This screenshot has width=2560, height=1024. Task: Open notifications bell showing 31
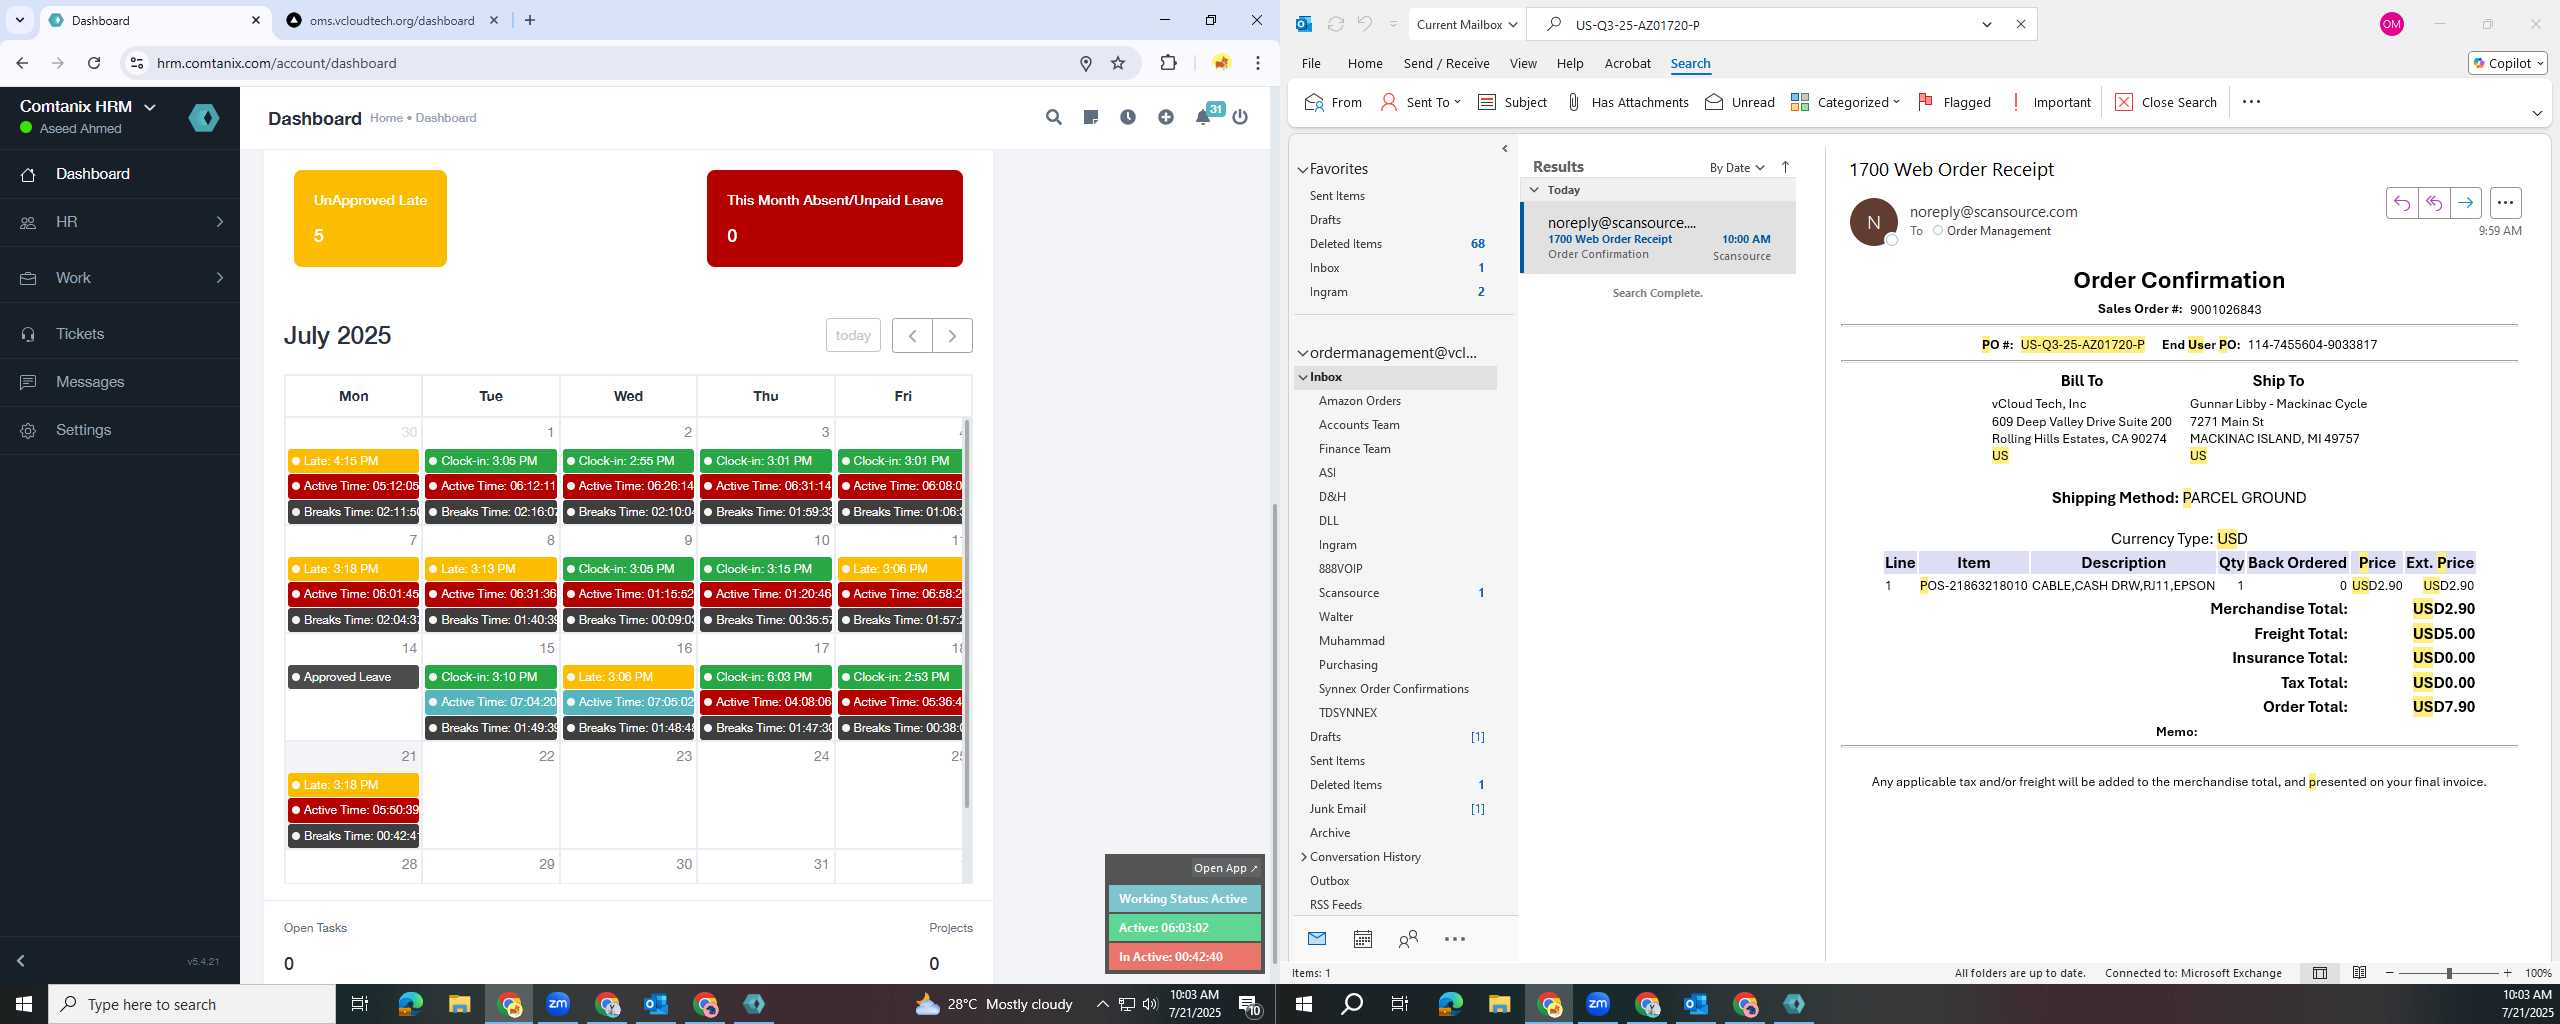(x=1204, y=116)
